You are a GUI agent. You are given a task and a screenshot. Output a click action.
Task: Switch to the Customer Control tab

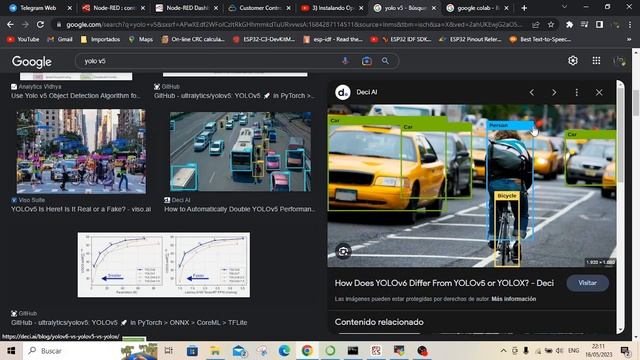[260, 8]
